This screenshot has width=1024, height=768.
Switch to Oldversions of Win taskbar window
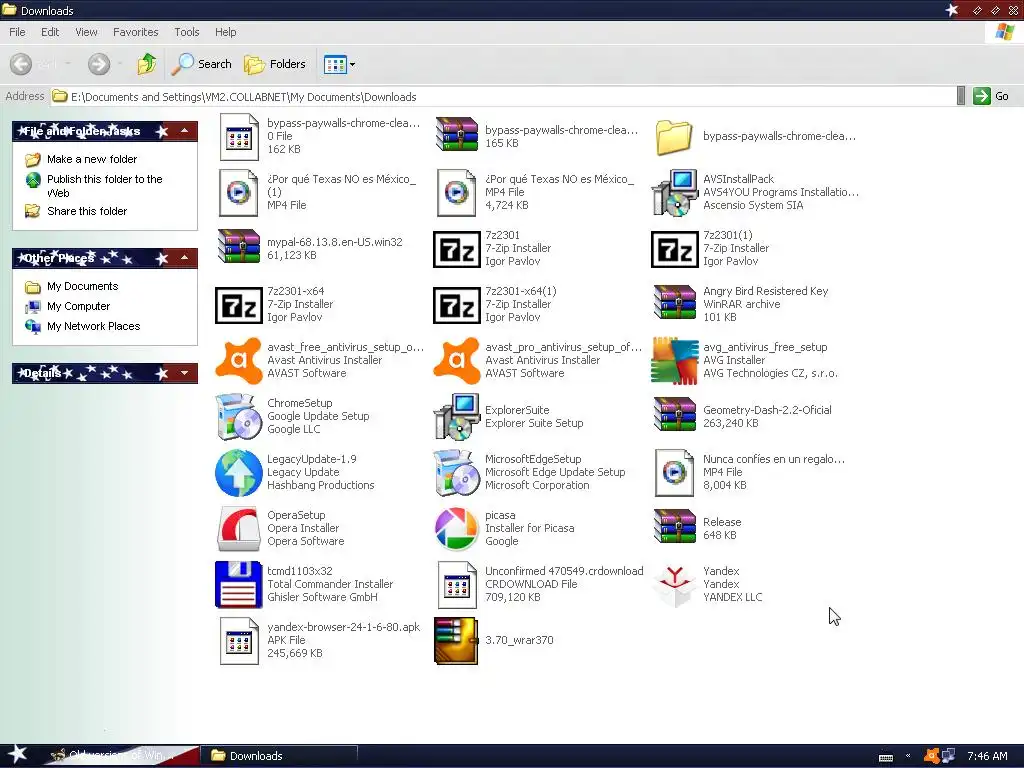point(120,756)
